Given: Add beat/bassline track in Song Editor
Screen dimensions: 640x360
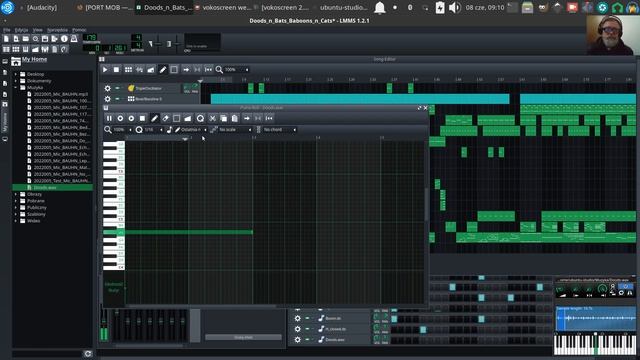Looking at the screenshot, I should point(128,70).
